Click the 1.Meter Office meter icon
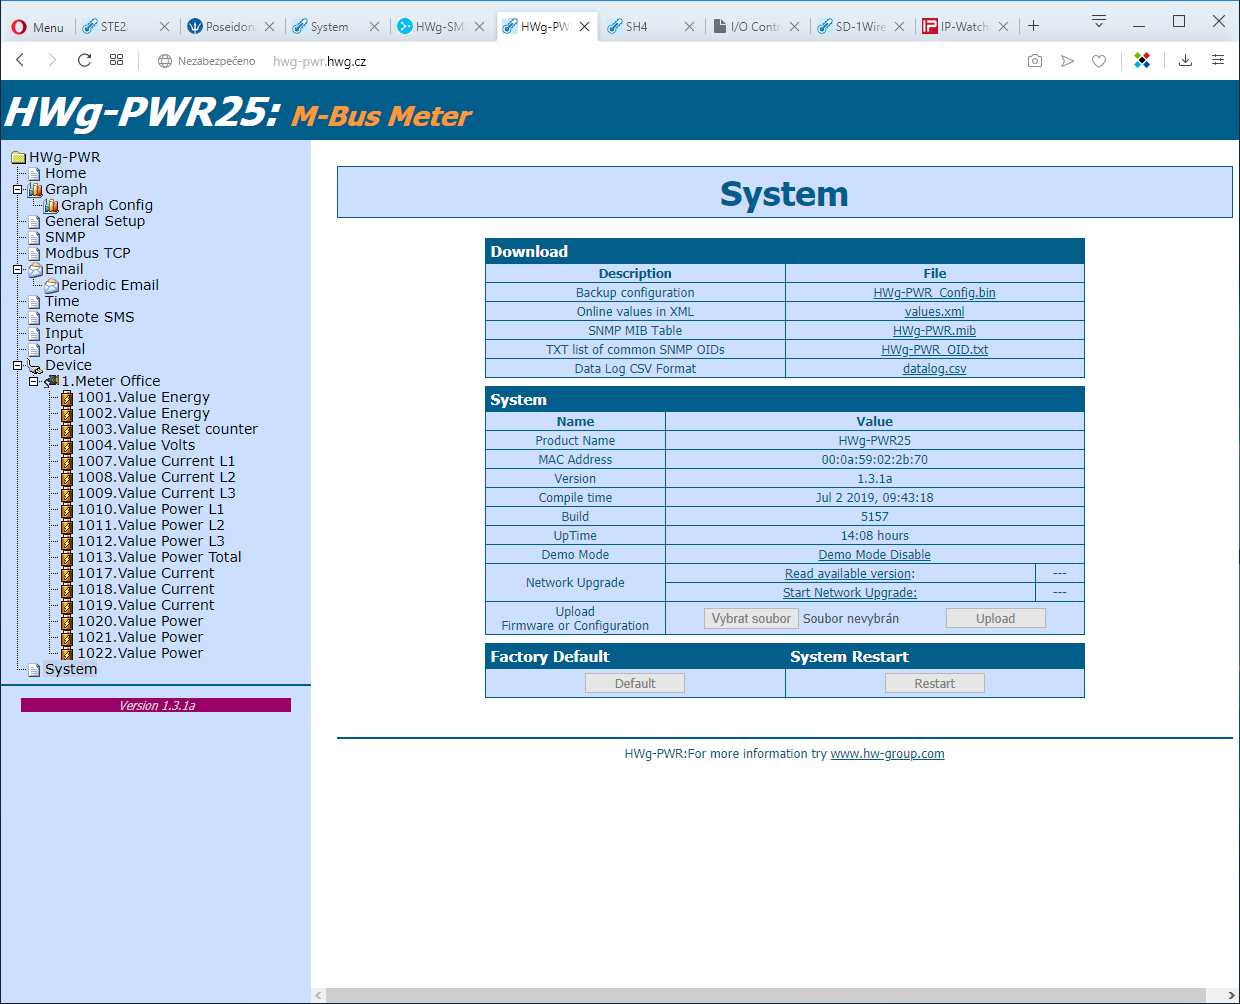Screen dimensions: 1240x1004 click(51, 381)
